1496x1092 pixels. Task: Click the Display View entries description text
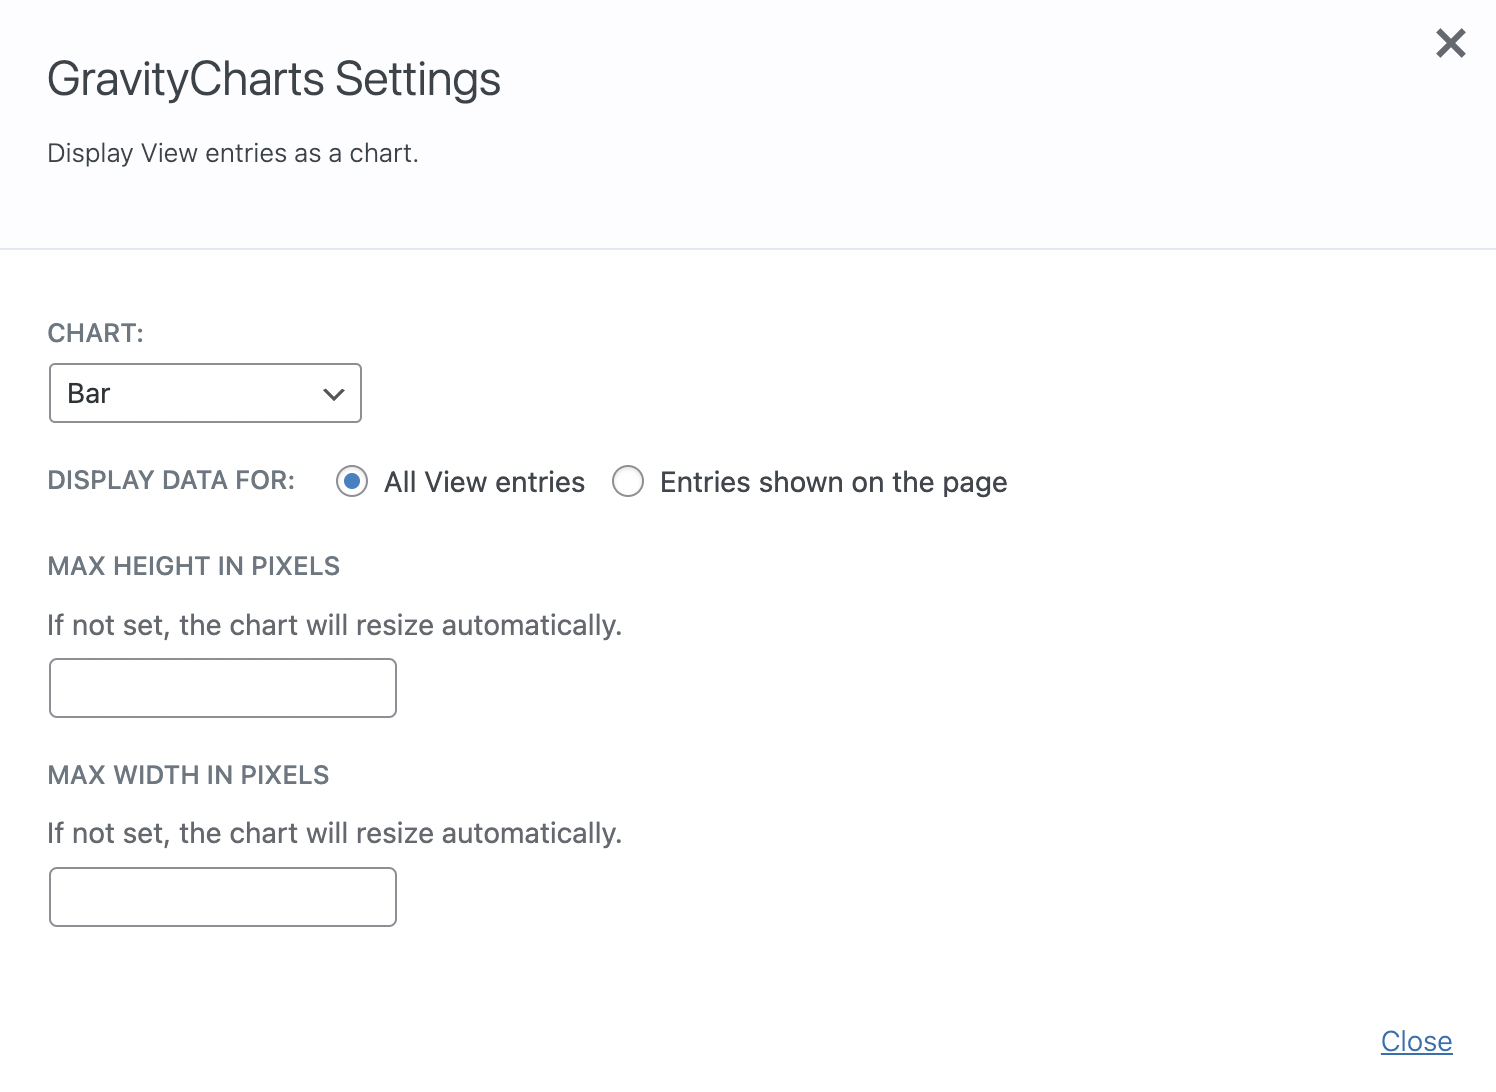[233, 152]
